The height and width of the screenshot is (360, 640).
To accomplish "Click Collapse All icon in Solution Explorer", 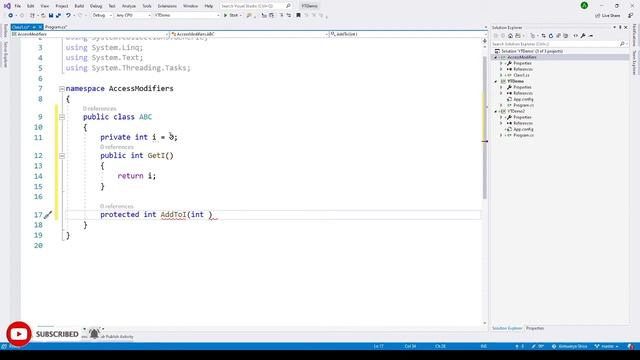I will point(558,36).
